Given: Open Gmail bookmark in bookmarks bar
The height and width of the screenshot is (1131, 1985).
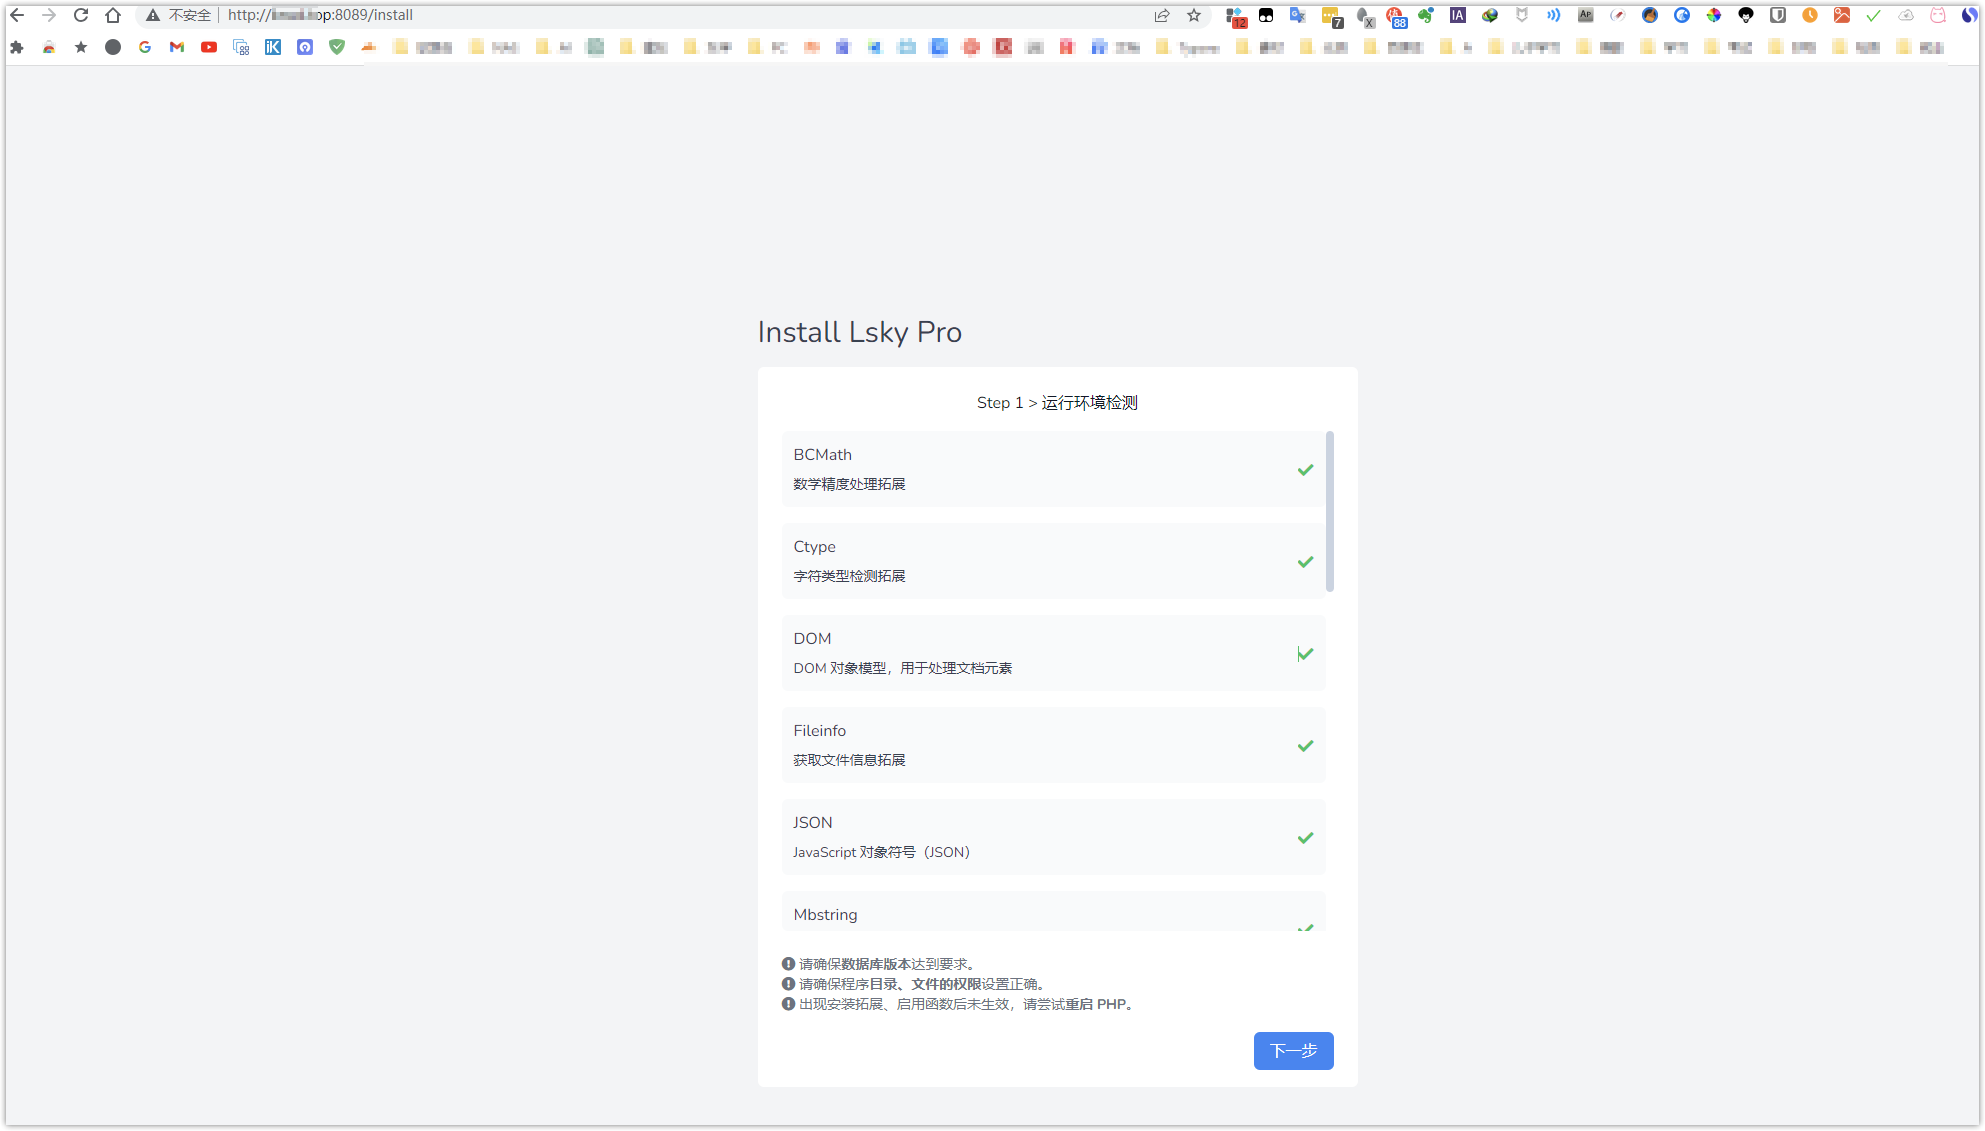Looking at the screenshot, I should 177,47.
